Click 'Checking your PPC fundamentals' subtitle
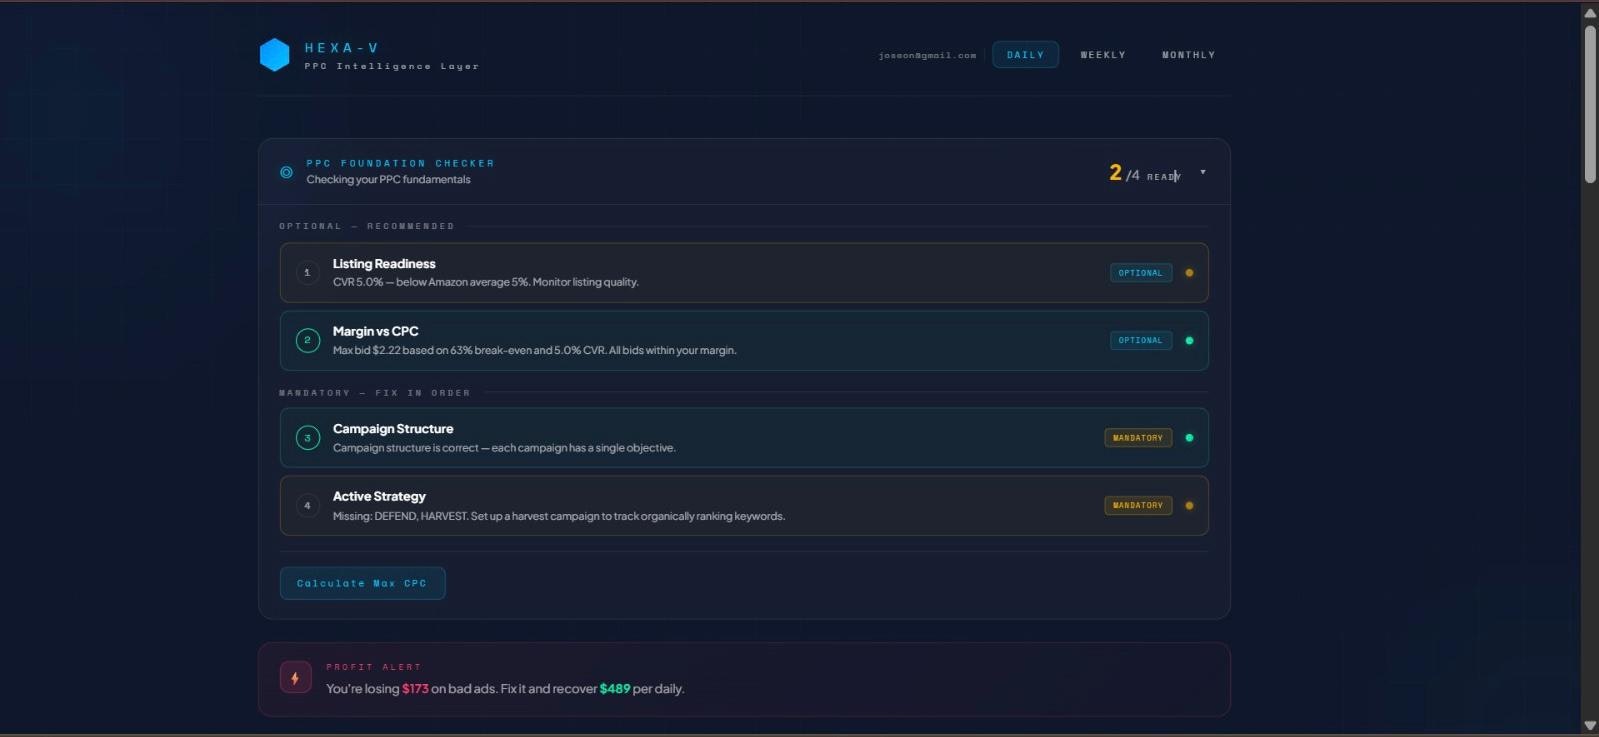The width and height of the screenshot is (1599, 737). point(388,180)
